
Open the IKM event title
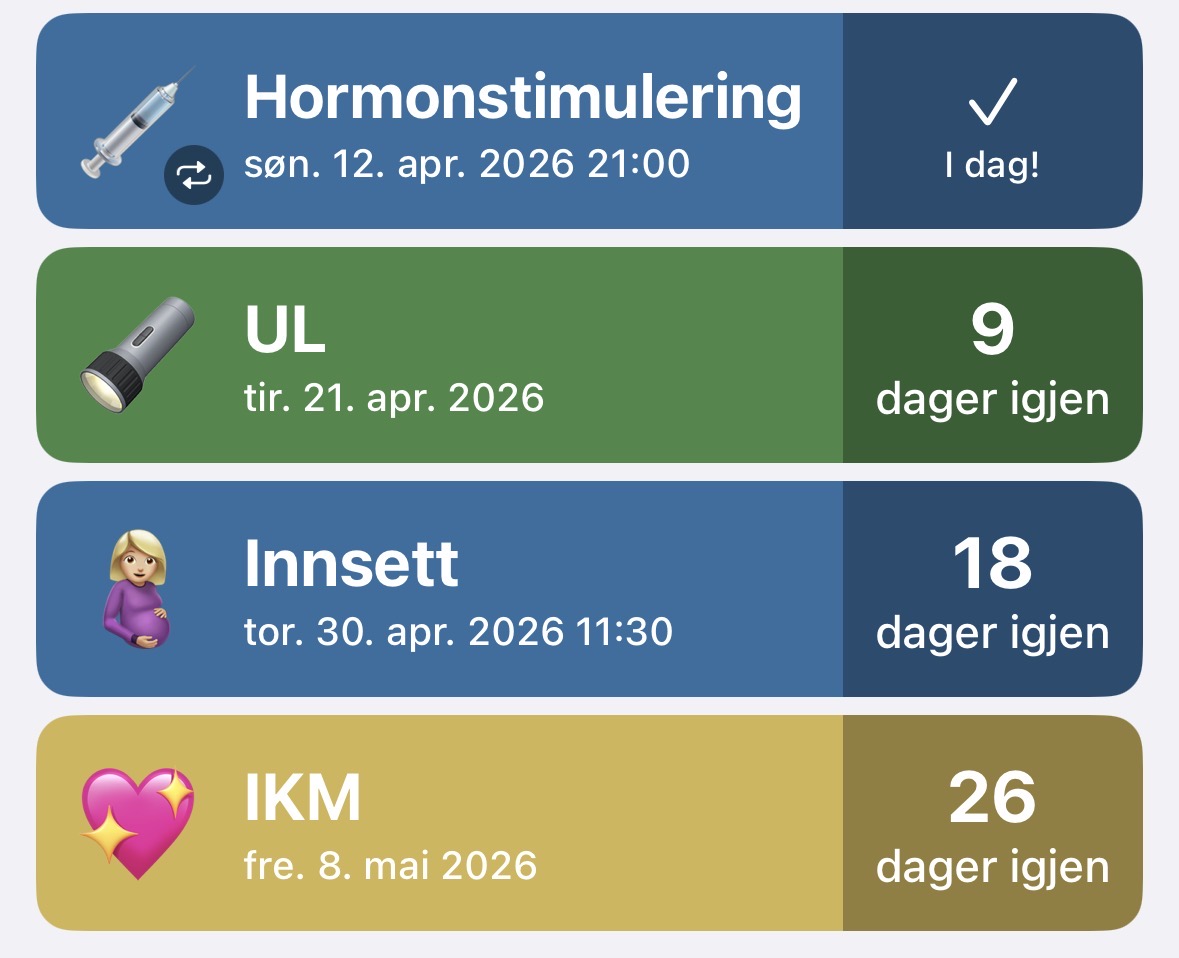coord(302,798)
